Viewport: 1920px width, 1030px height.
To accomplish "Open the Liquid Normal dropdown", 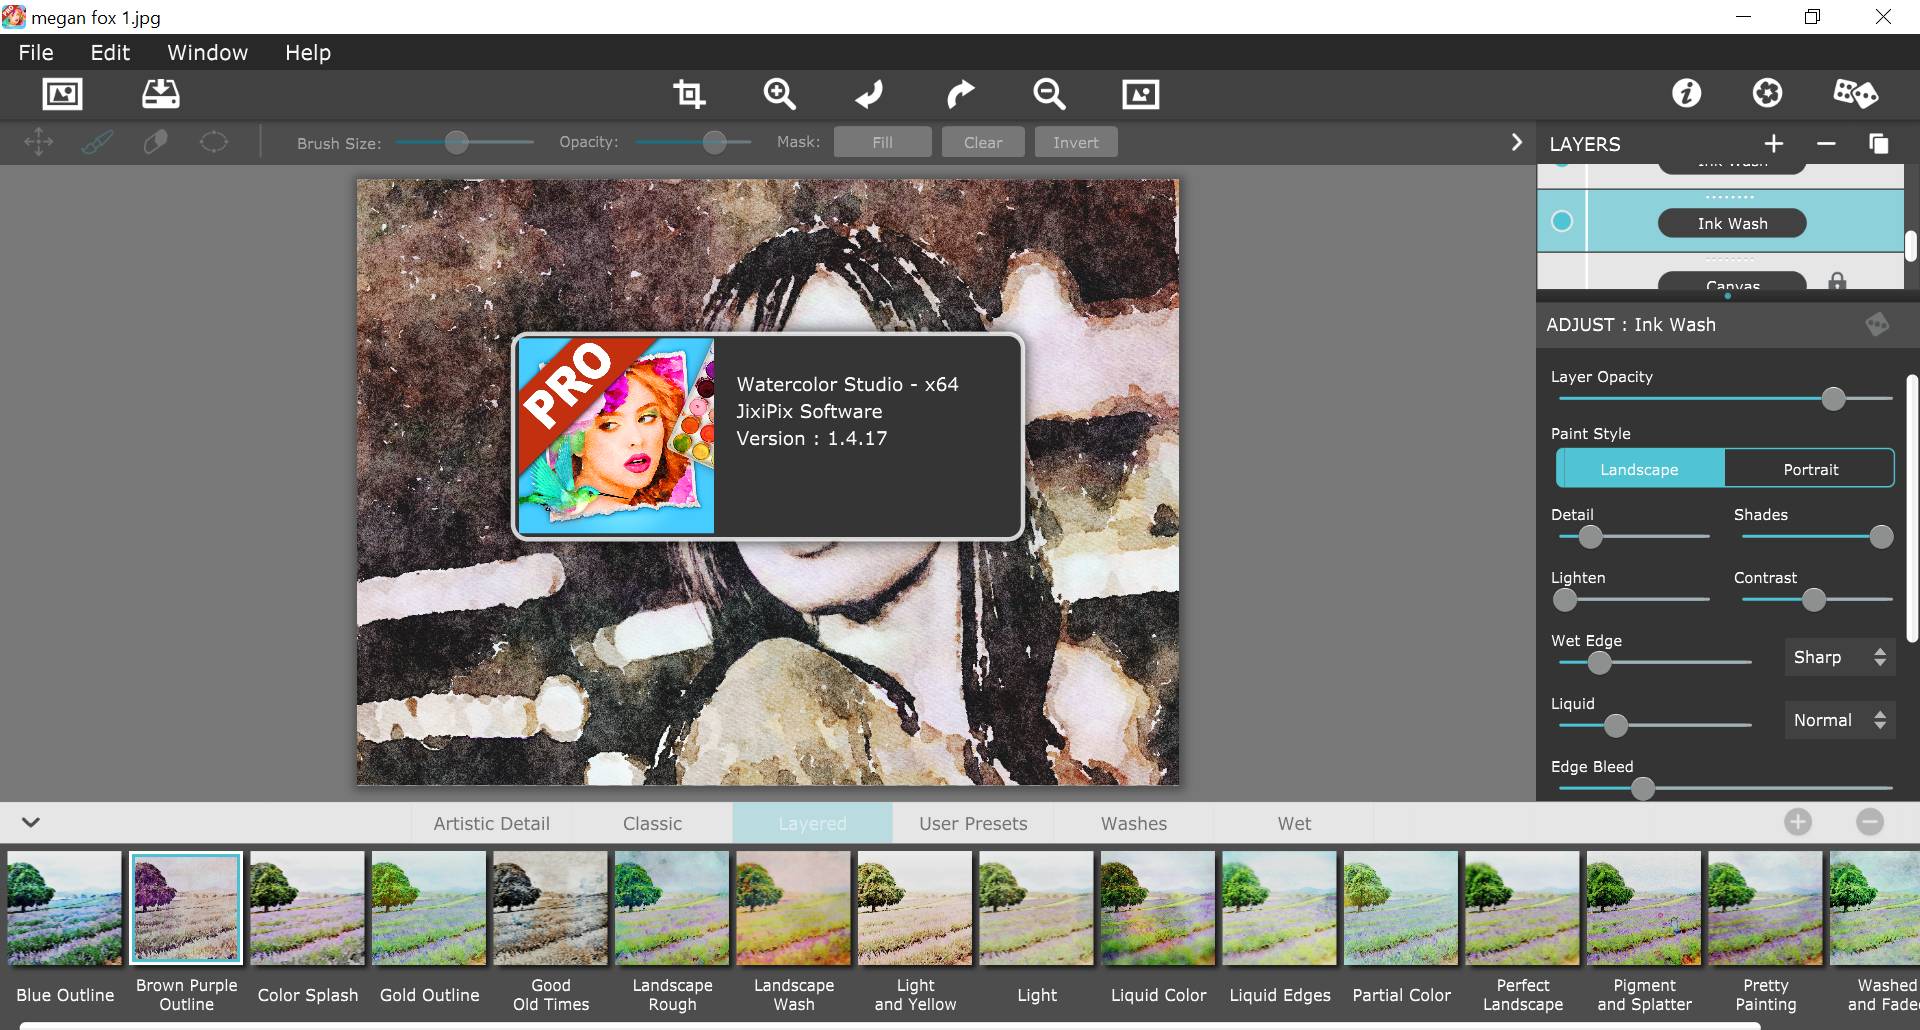I will coord(1839,720).
